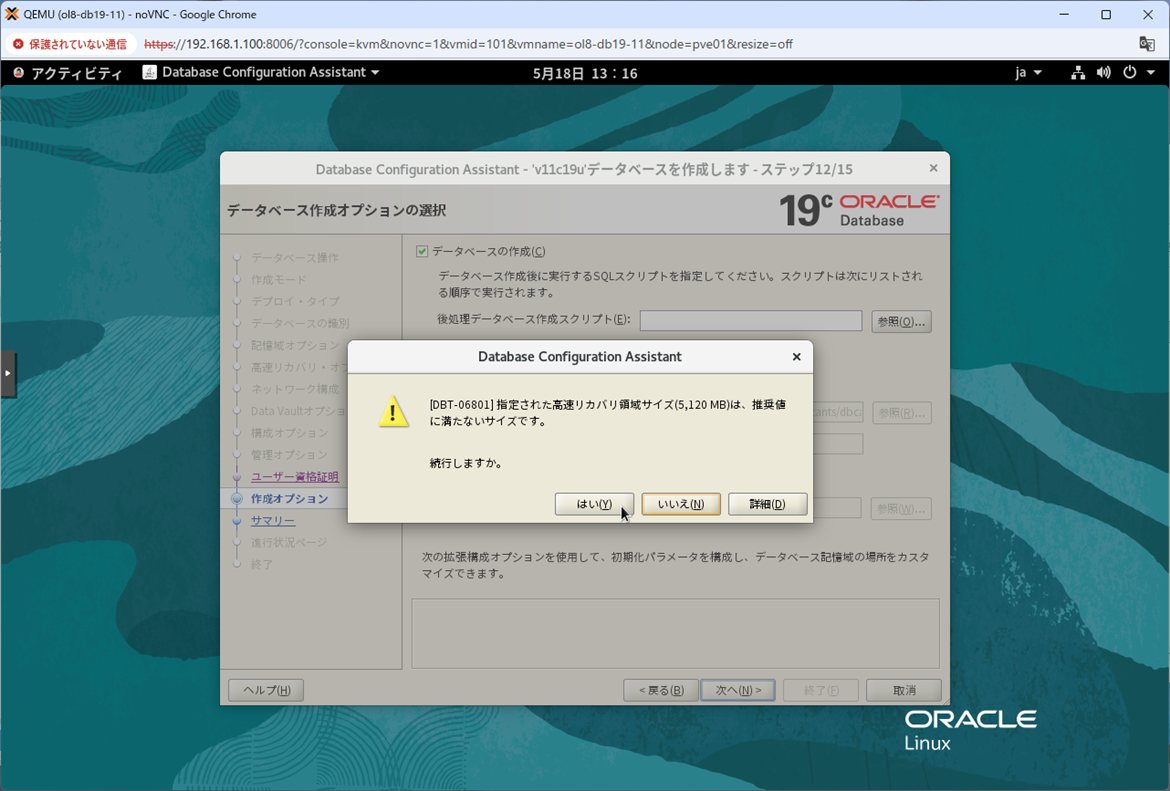Click 作成モード step in sidebar
1170x791 pixels.
(x=278, y=280)
